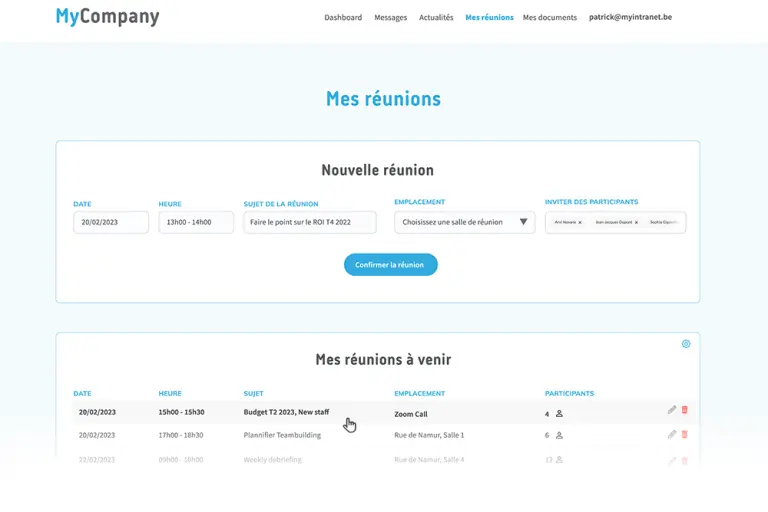Click time '15h00 - 15h30'
This screenshot has height=512, width=768.
coord(181,412)
